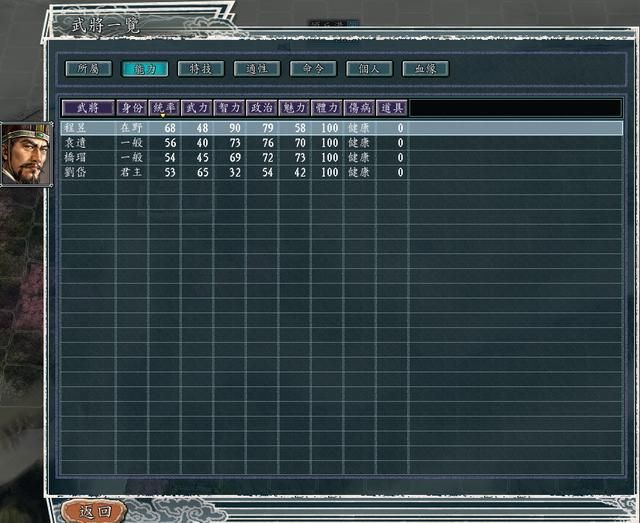Open the 血緣 tab
Viewport: 640px width, 523px height.
426,69
